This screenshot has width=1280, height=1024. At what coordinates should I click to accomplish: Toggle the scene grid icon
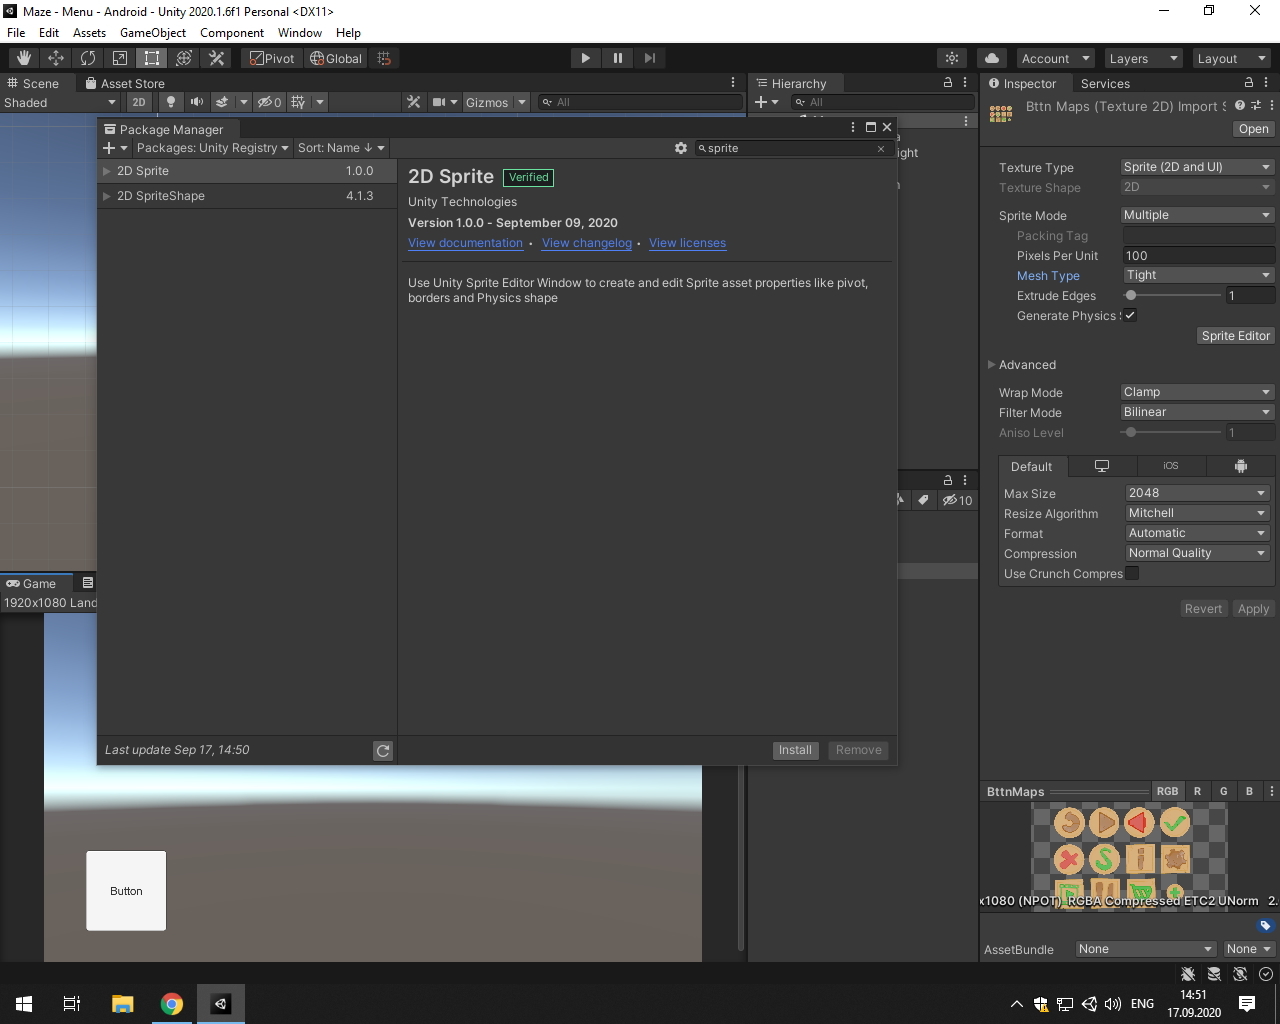(298, 102)
